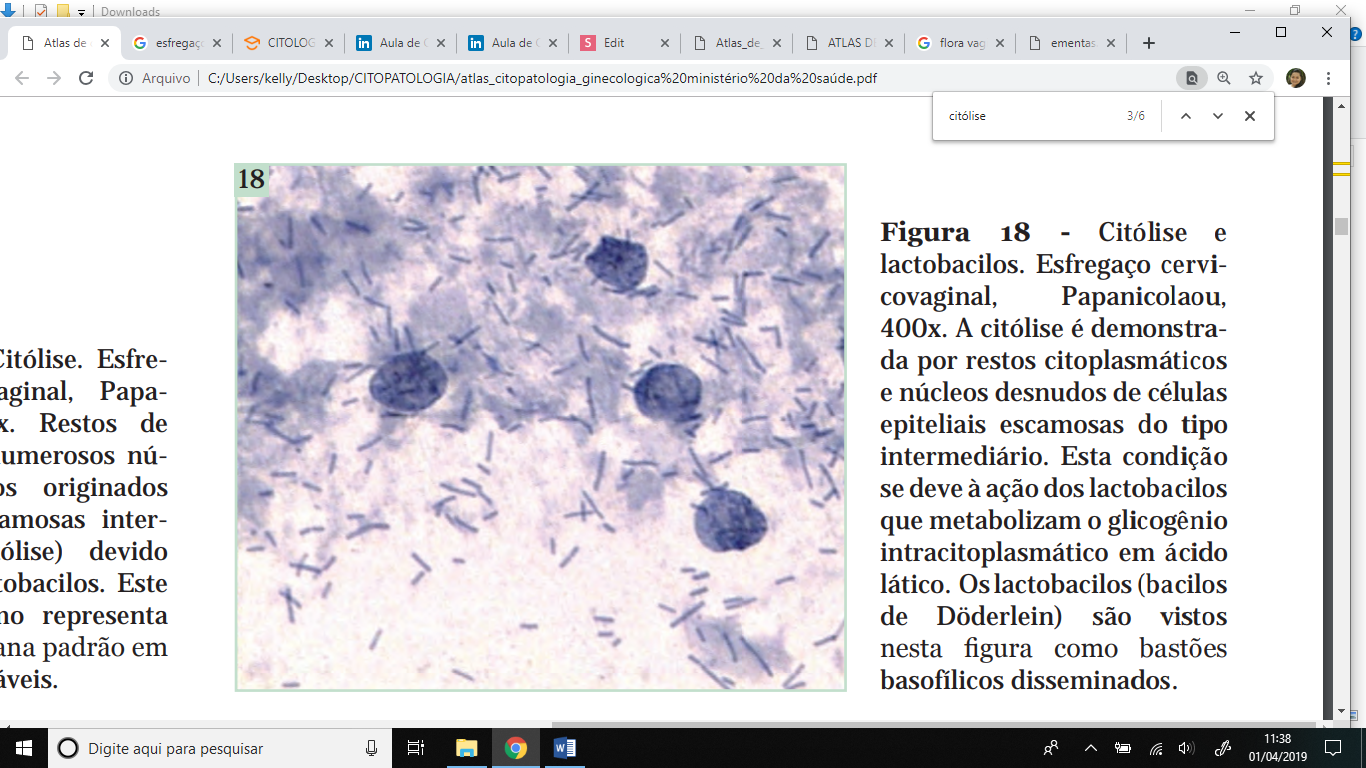The height and width of the screenshot is (768, 1366).
Task: Click the Figure 18 microscopy image
Action: [x=541, y=427]
